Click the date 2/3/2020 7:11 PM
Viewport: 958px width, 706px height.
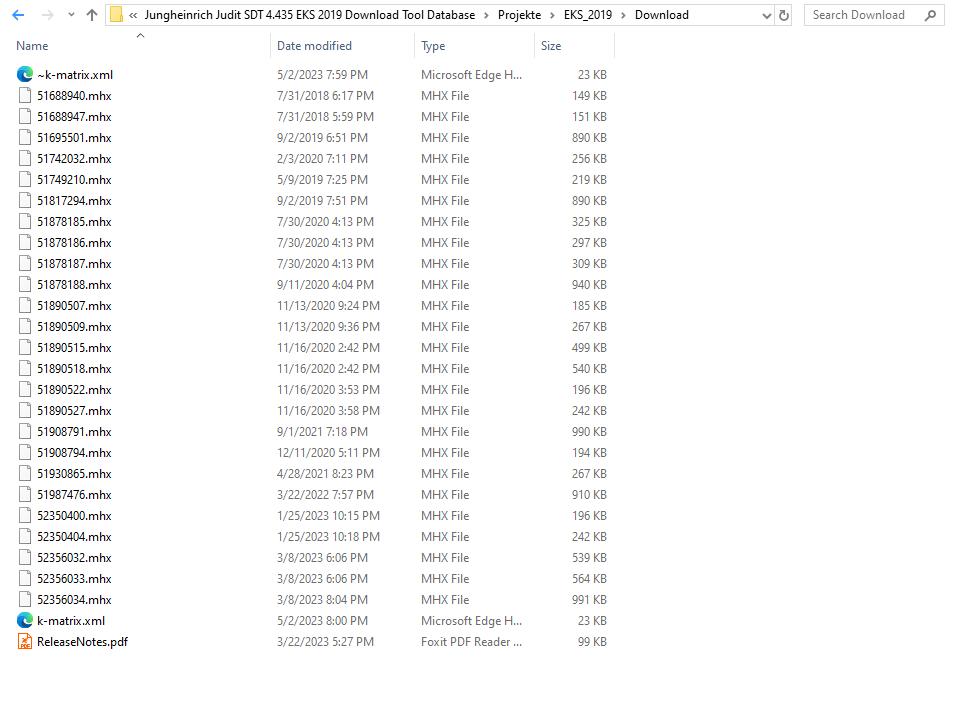coord(322,159)
